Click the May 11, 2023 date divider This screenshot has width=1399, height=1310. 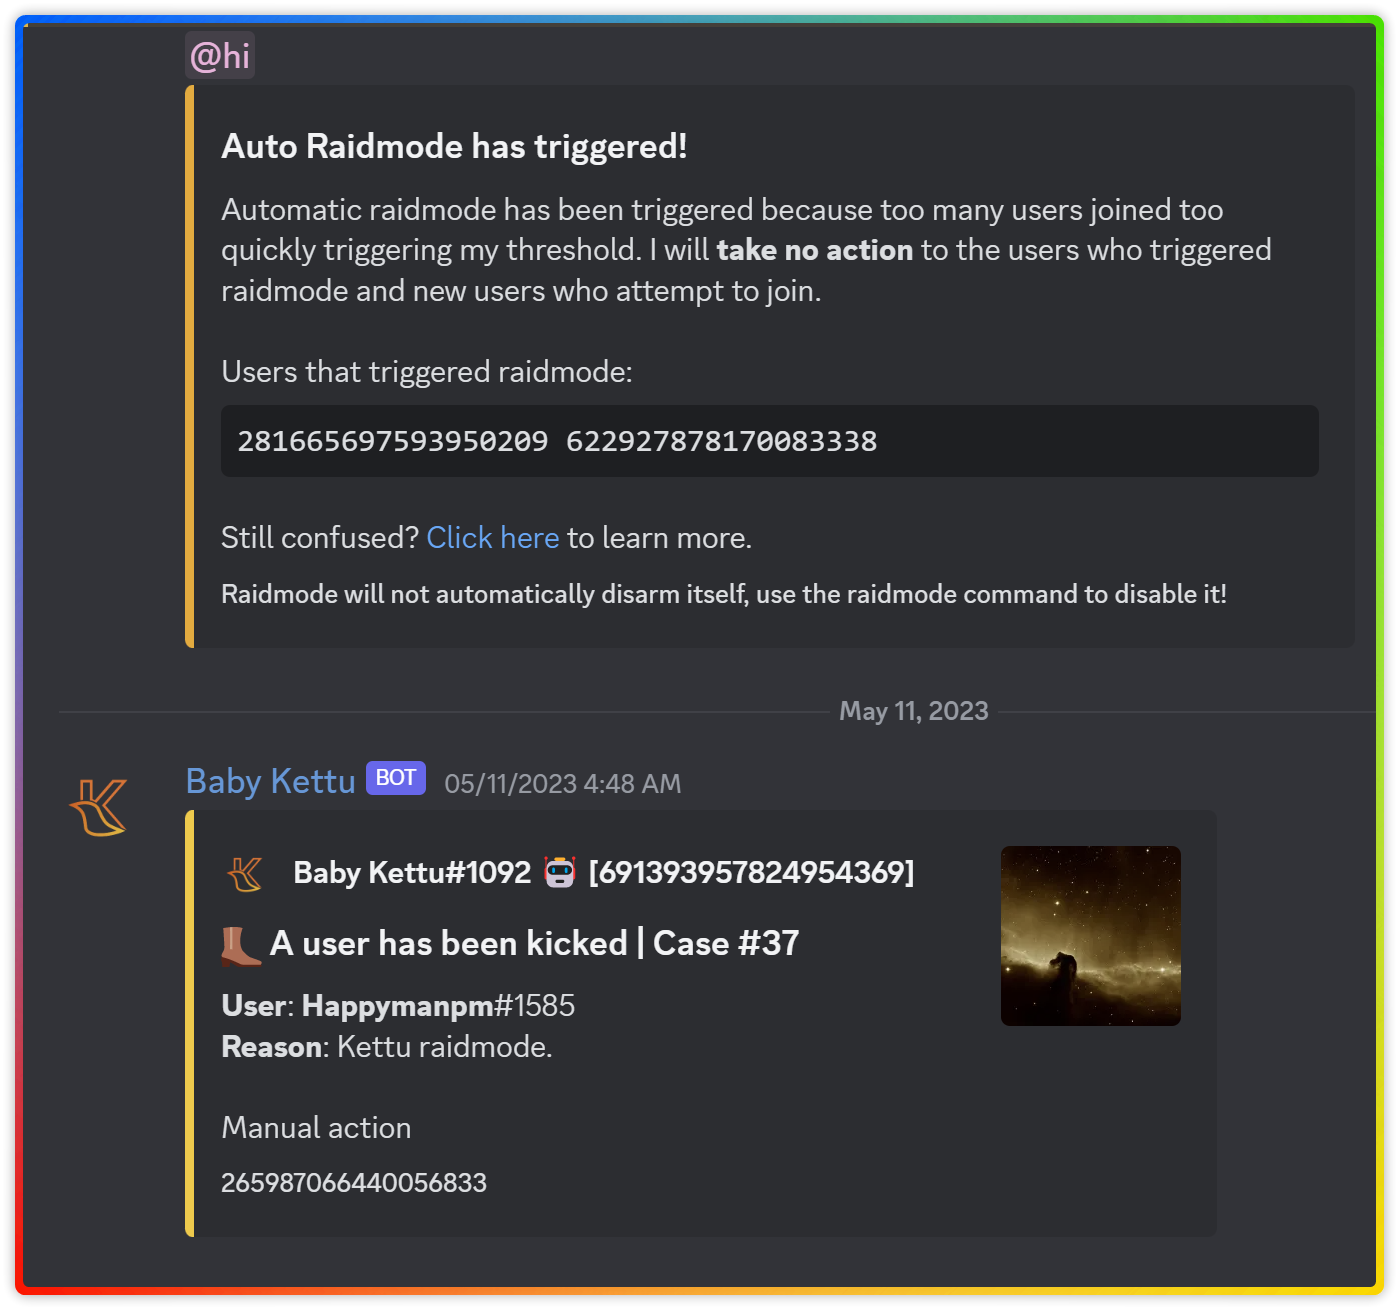click(x=913, y=710)
